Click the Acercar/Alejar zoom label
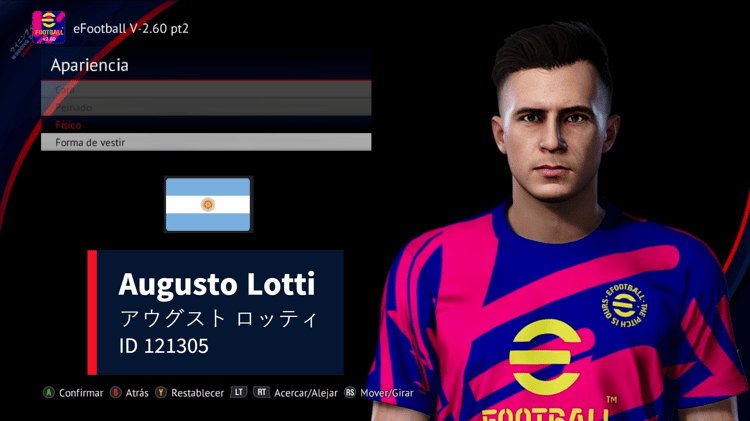Viewport: 750px width, 421px height. (x=306, y=393)
